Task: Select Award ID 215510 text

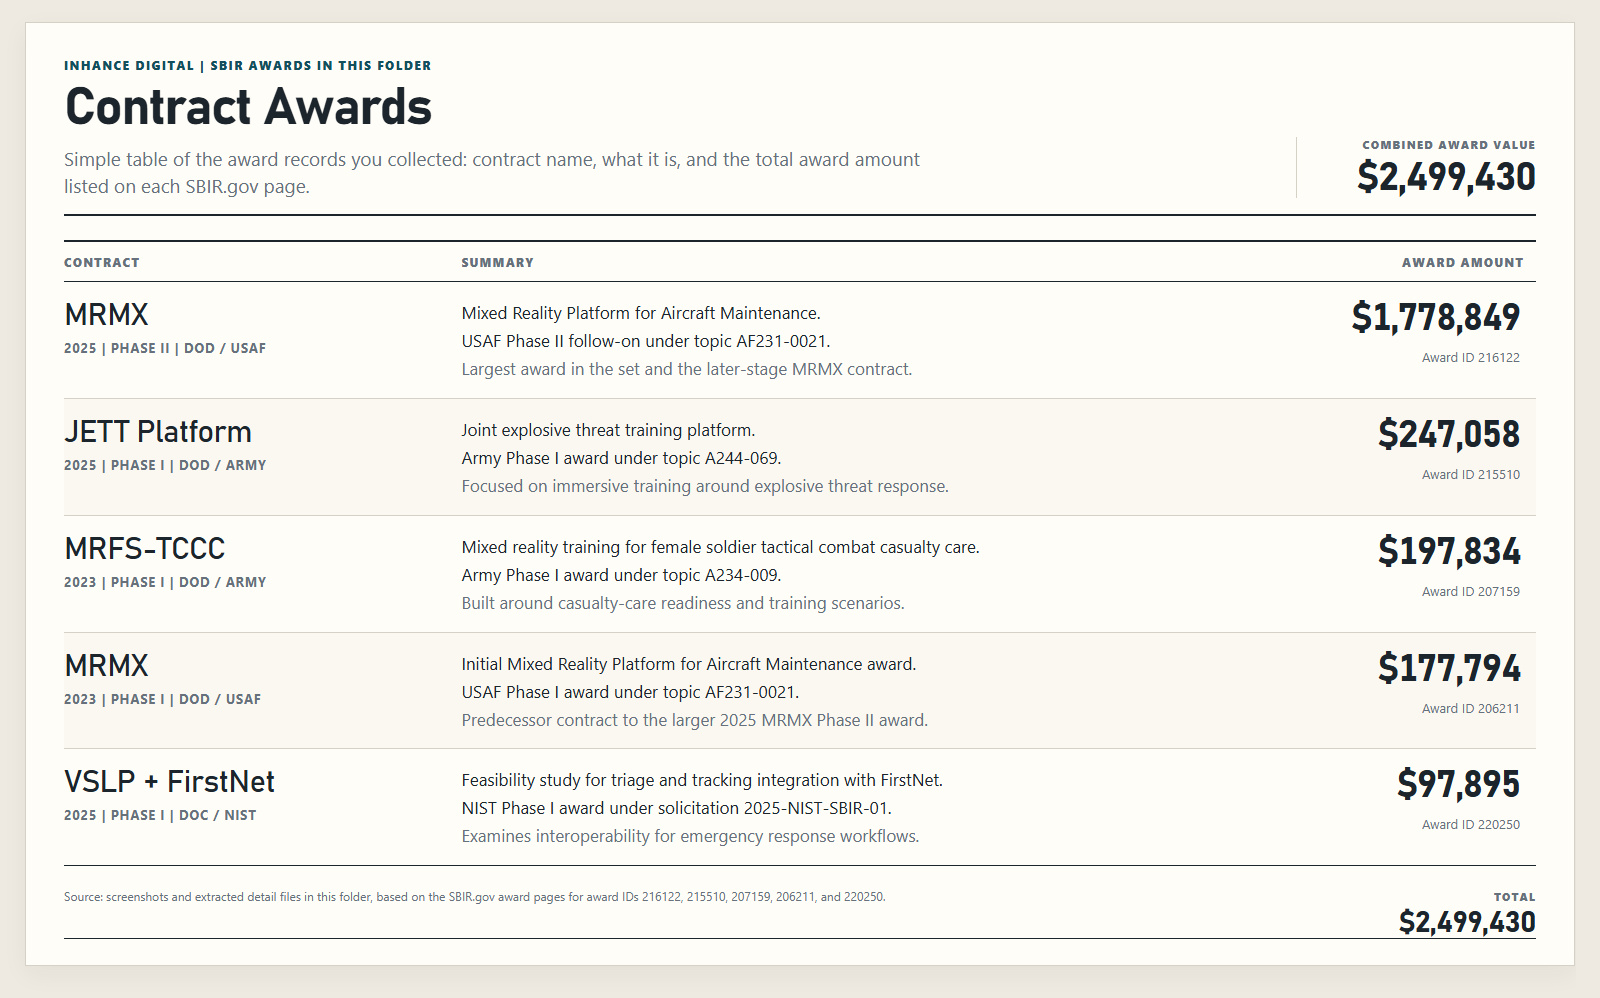Action: [x=1471, y=475]
